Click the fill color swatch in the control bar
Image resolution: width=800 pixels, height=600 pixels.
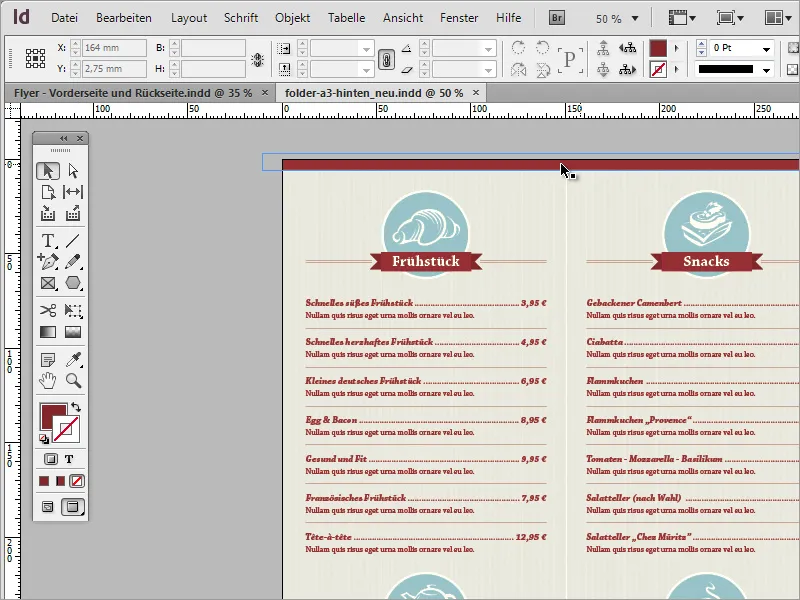[658, 49]
